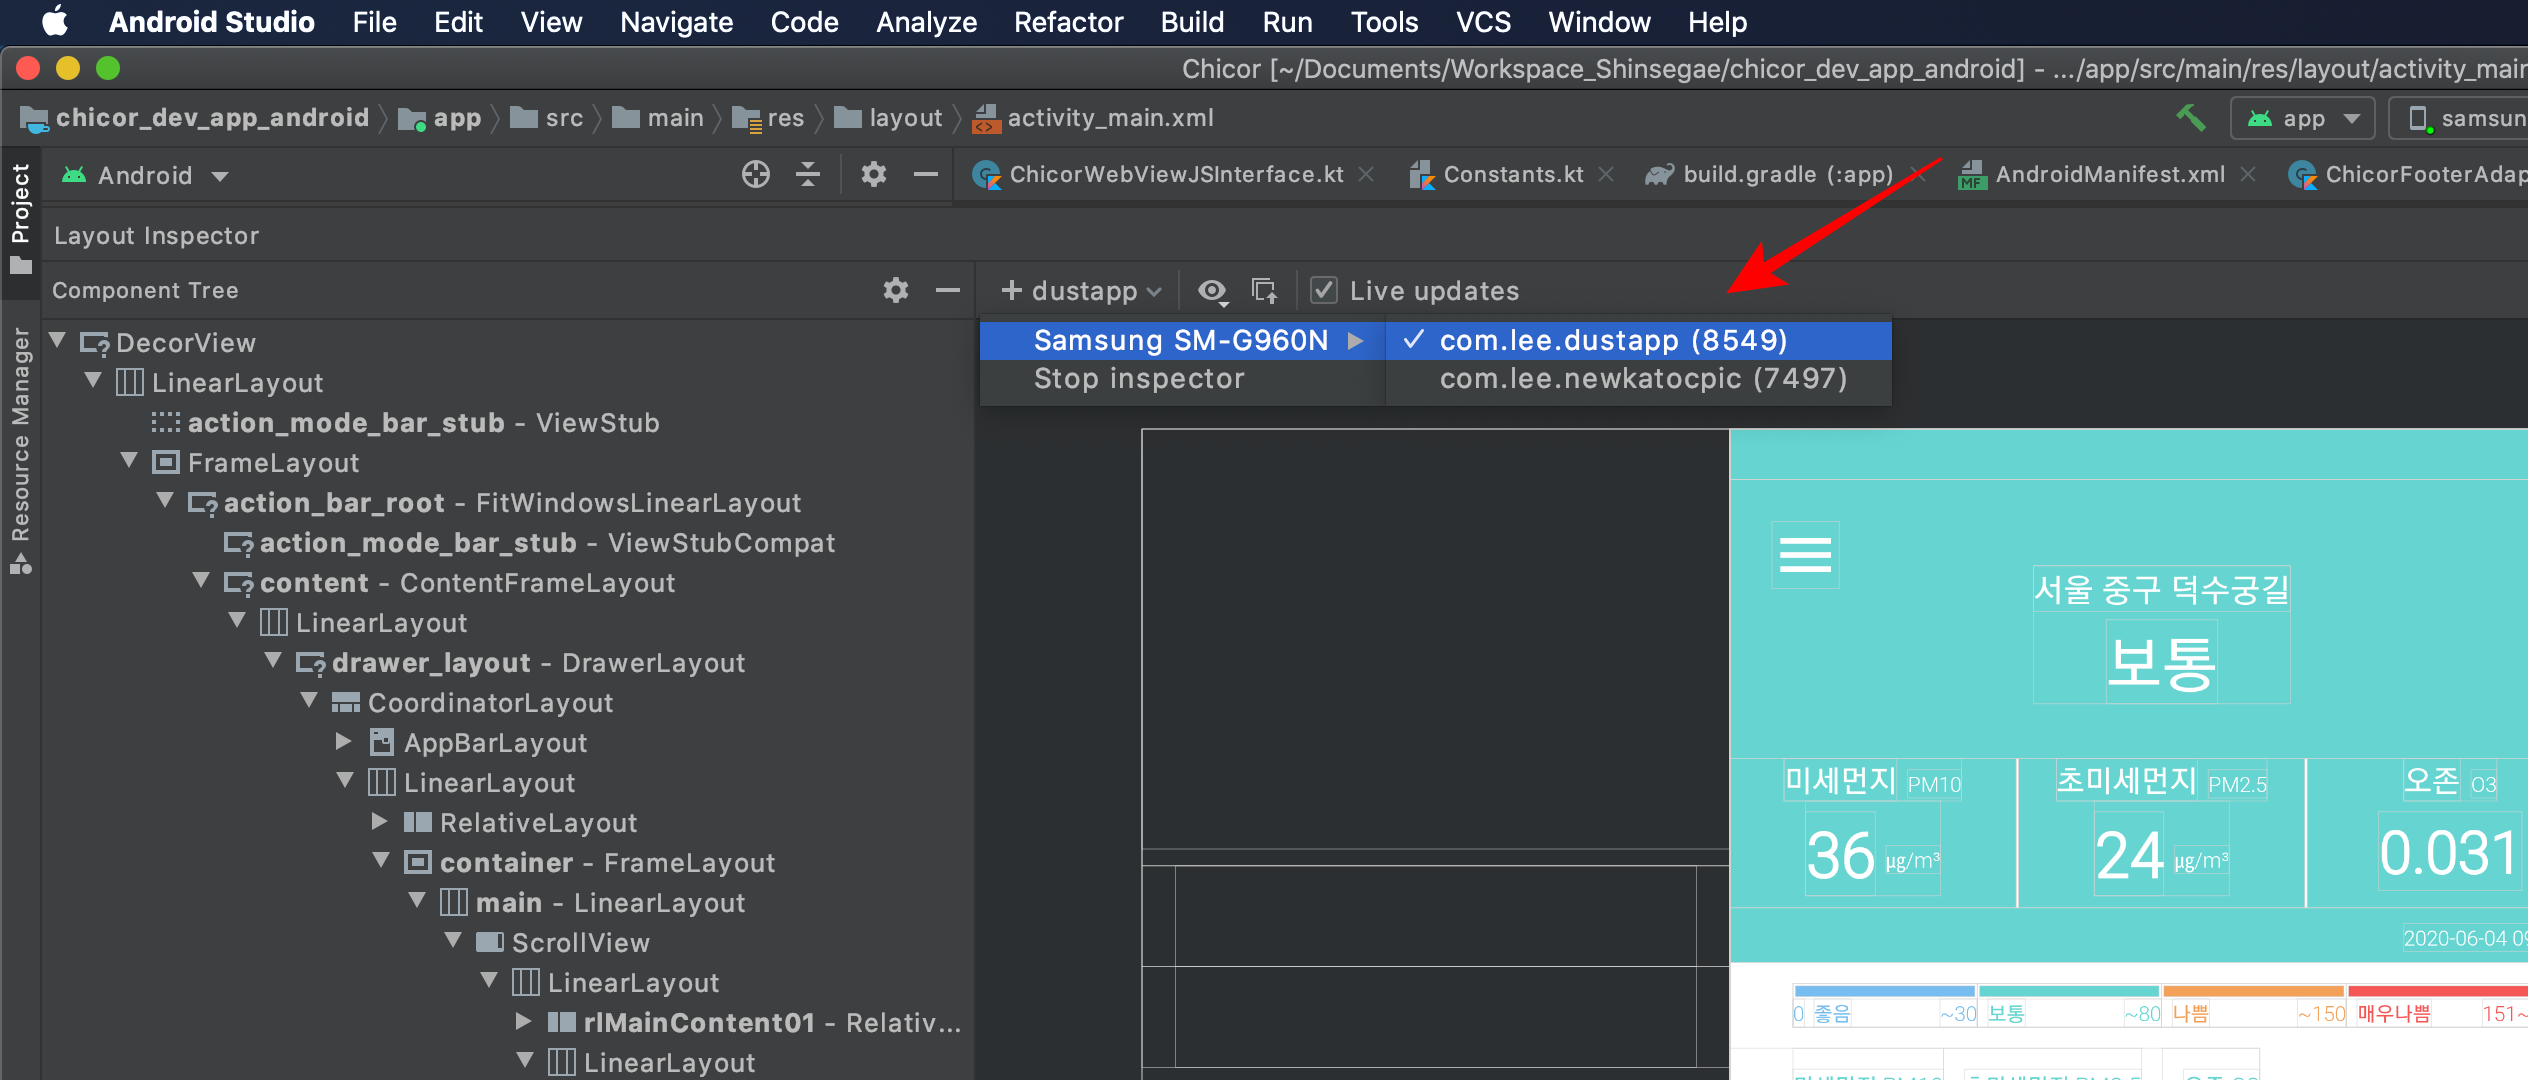This screenshot has height=1080, width=2528.
Task: Click the hamburger menu in device preview
Action: click(x=1805, y=555)
